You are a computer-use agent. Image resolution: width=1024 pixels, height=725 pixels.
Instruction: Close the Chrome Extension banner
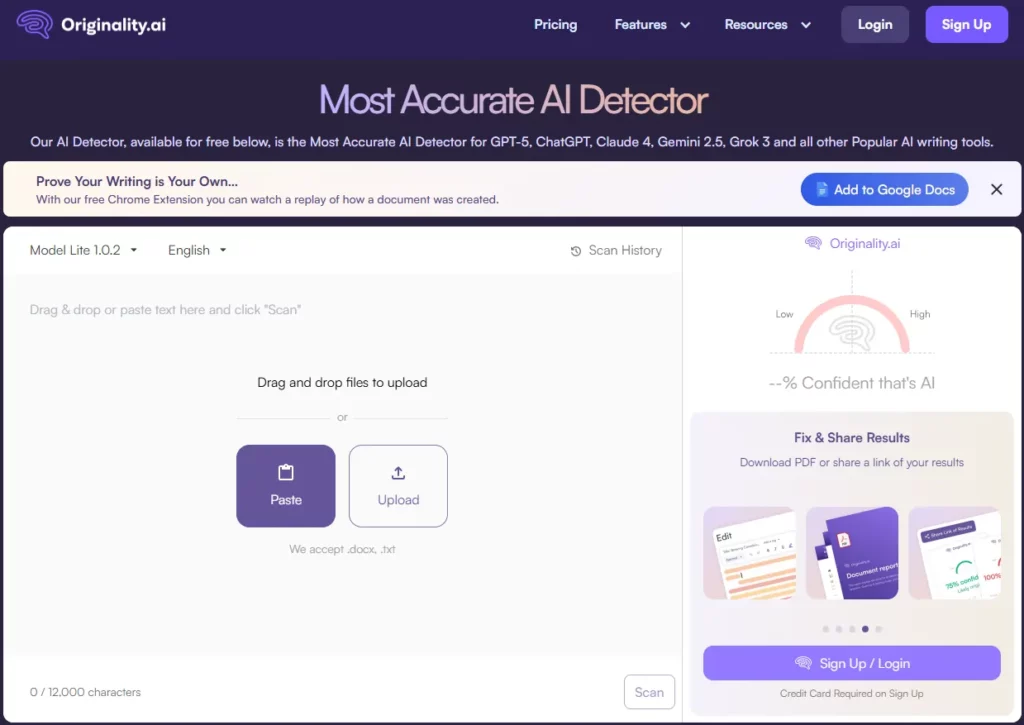tap(996, 189)
